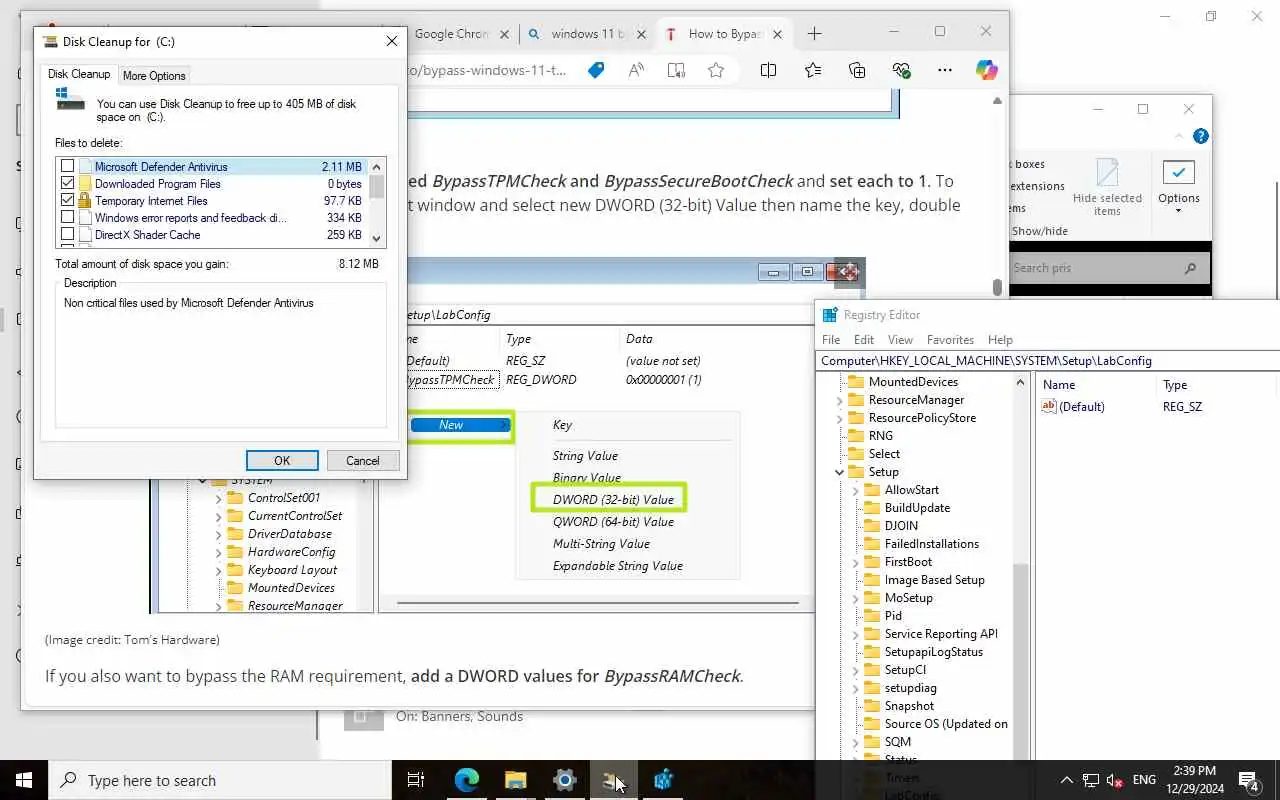Viewport: 1280px width, 800px height.
Task: Check the DirectX Shader Cache checkbox
Action: point(67,235)
